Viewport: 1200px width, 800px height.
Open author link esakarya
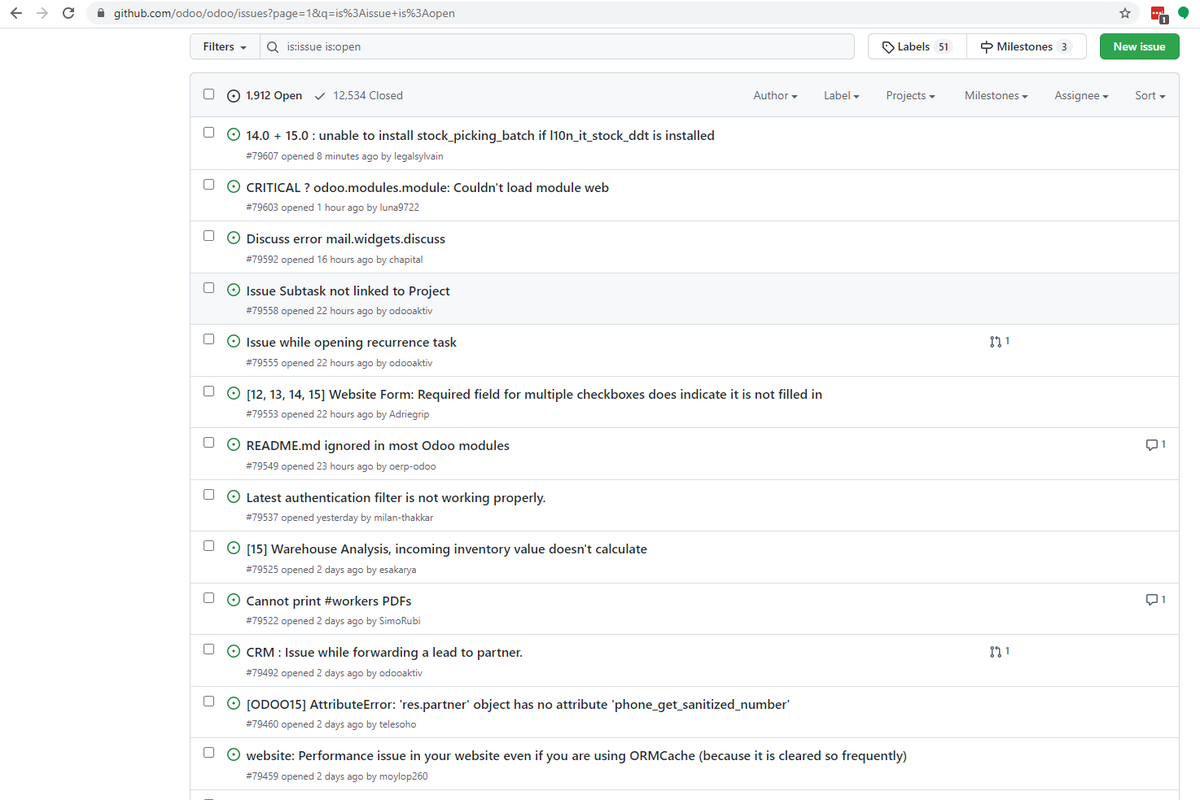[x=398, y=570]
